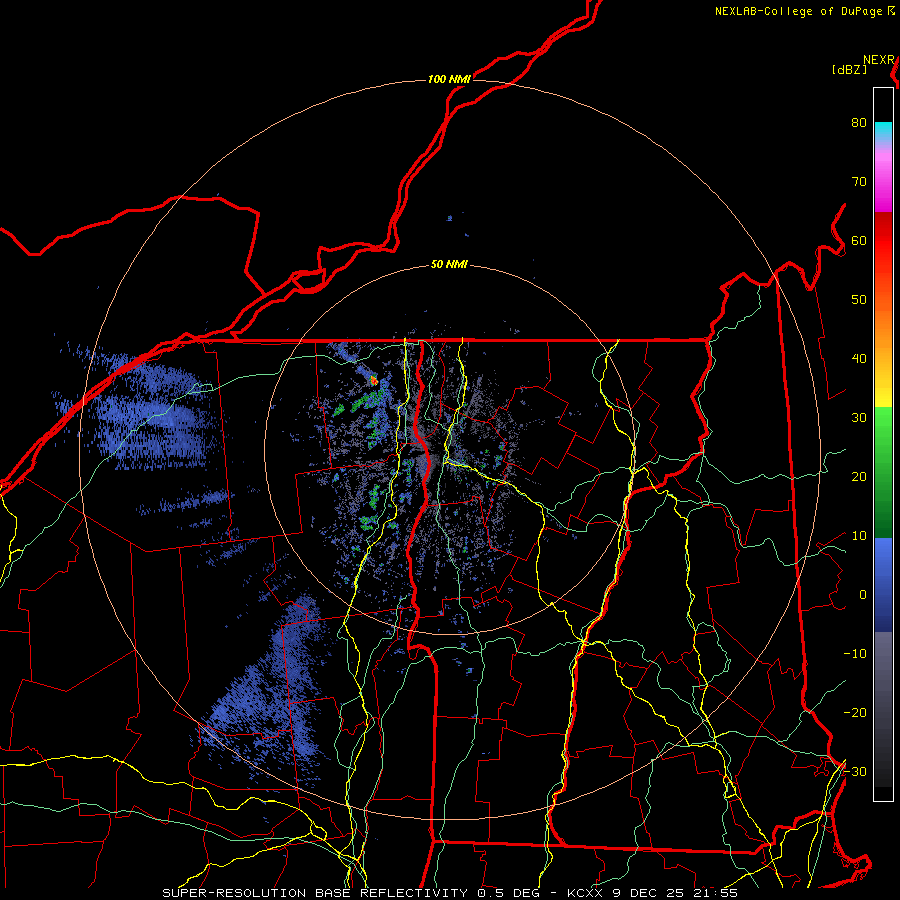Screen dimensions: 900x900
Task: Click the 60 dBZ scale label
Action: 859,240
